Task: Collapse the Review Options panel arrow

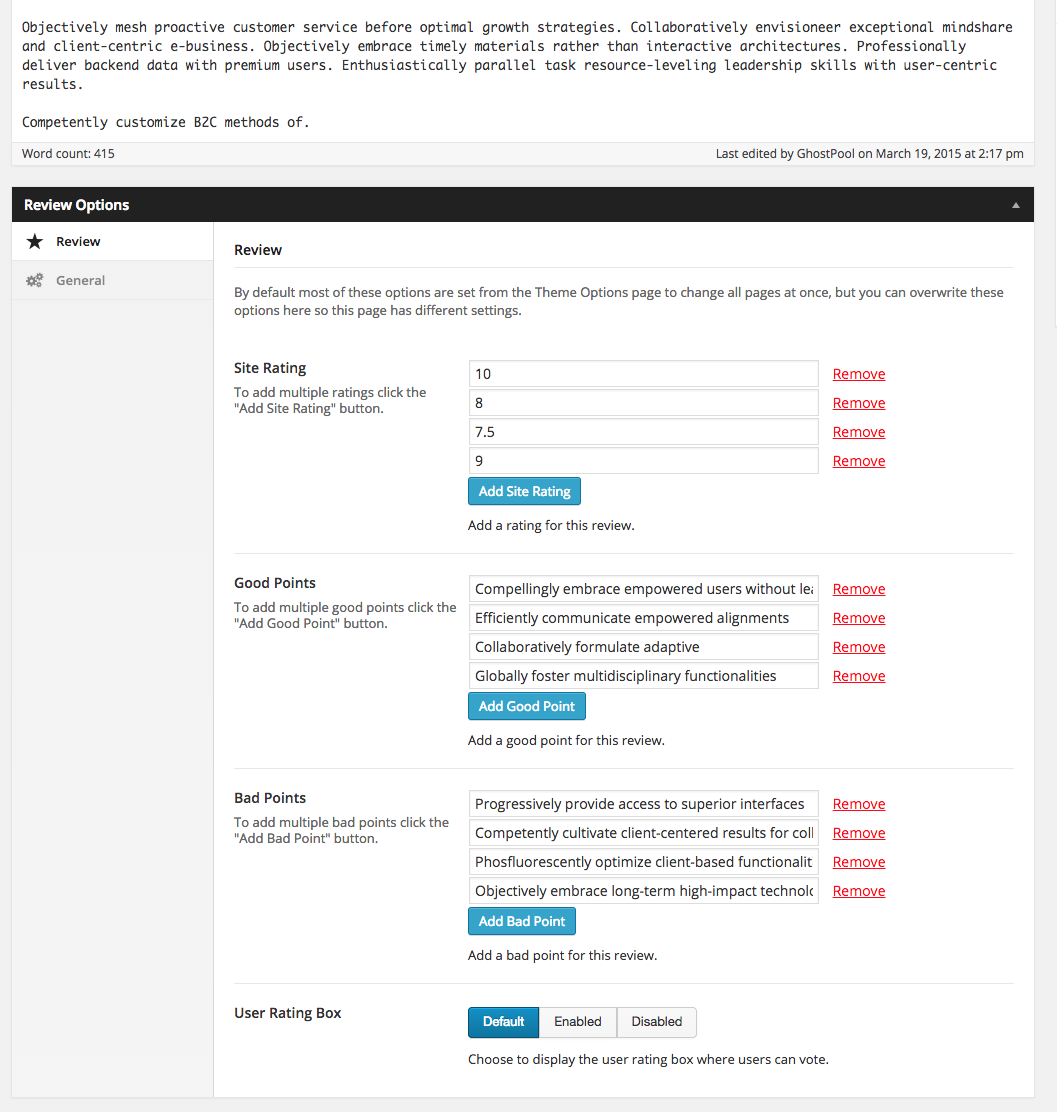Action: (x=1016, y=205)
